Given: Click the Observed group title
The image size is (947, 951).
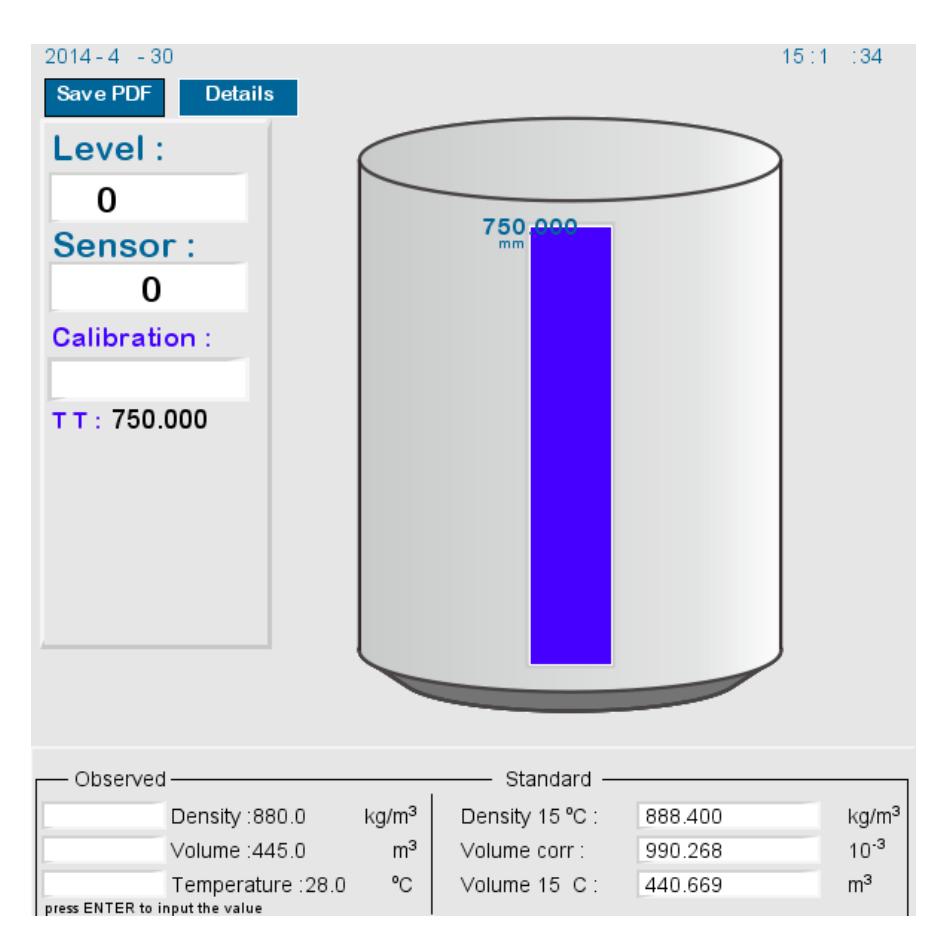Looking at the screenshot, I should 120,779.
